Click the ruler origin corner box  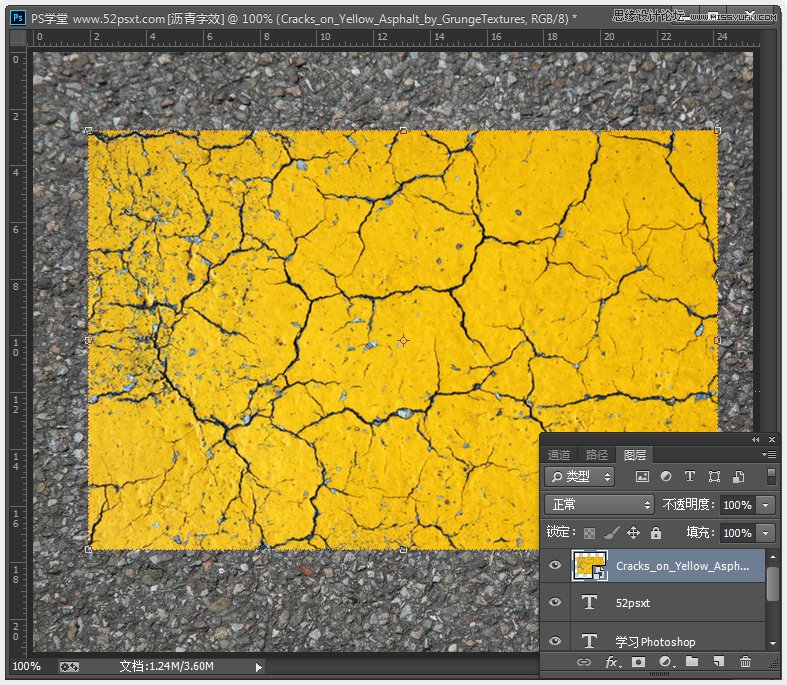19,38
